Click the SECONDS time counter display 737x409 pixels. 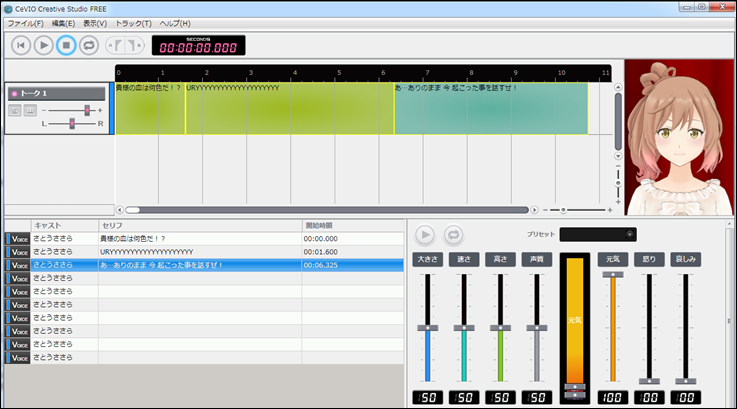click(198, 46)
